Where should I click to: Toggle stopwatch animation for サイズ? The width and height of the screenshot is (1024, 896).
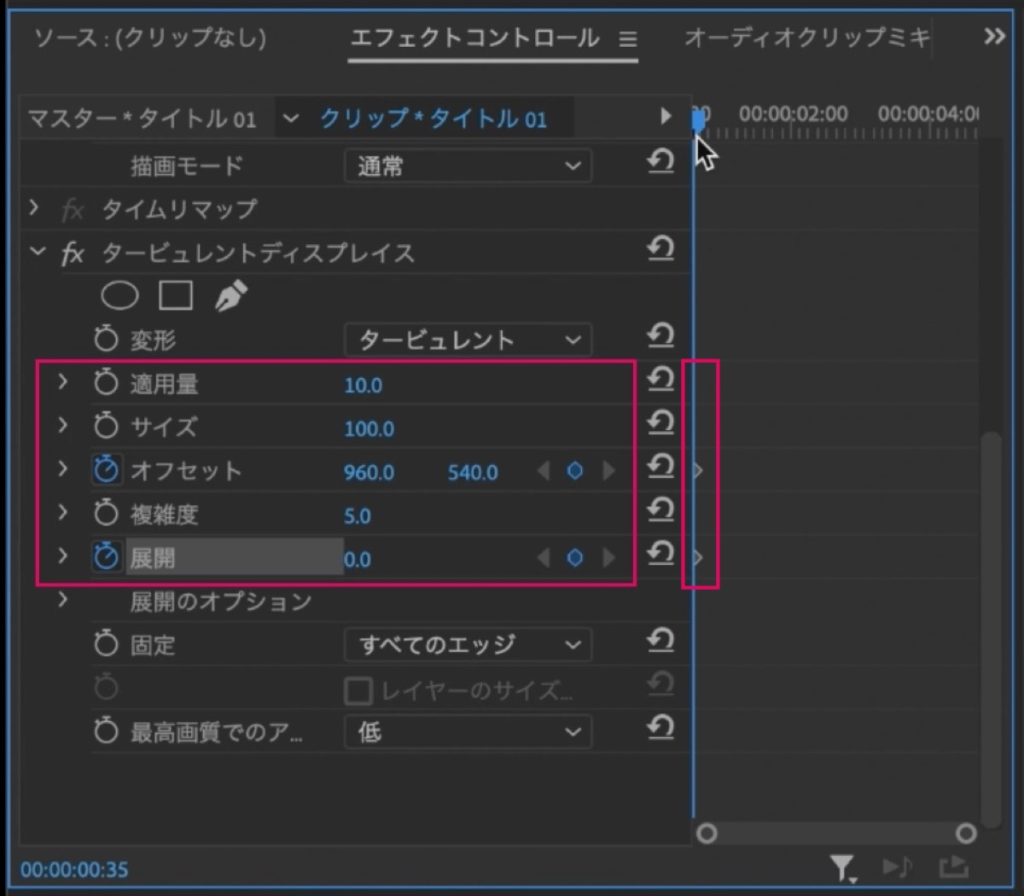(x=106, y=426)
